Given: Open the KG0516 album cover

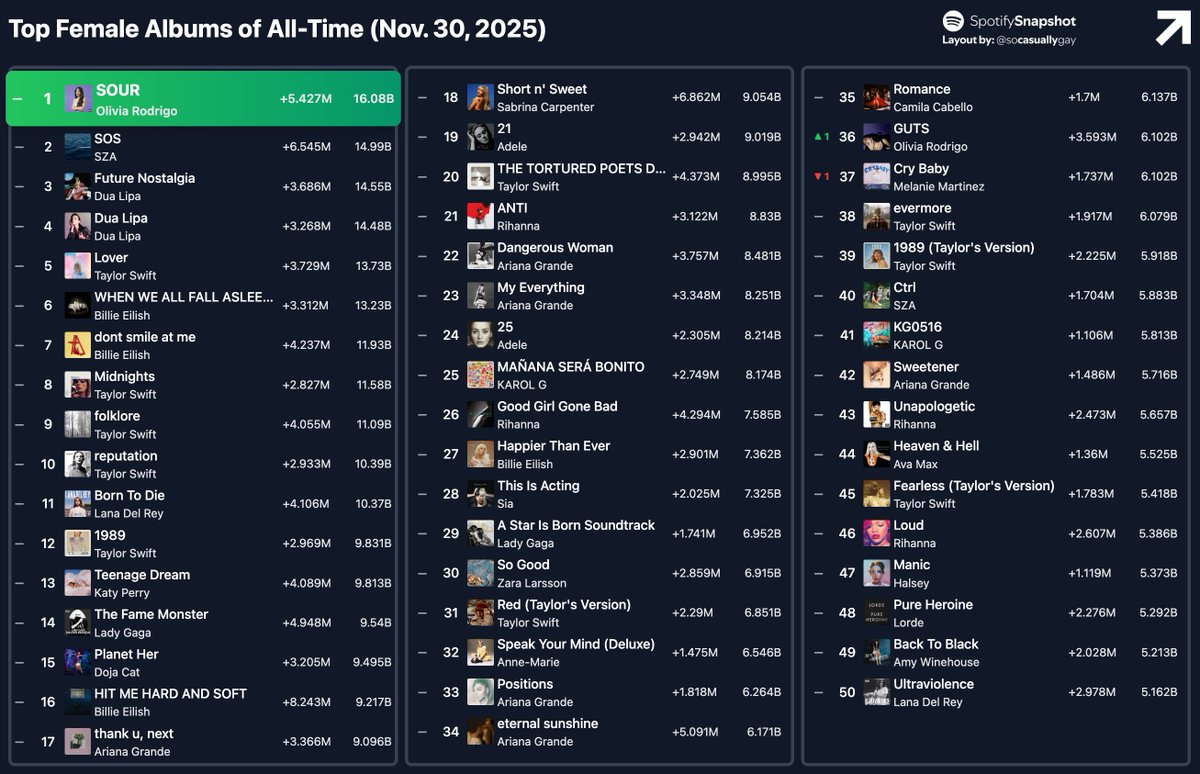Looking at the screenshot, I should point(877,336).
